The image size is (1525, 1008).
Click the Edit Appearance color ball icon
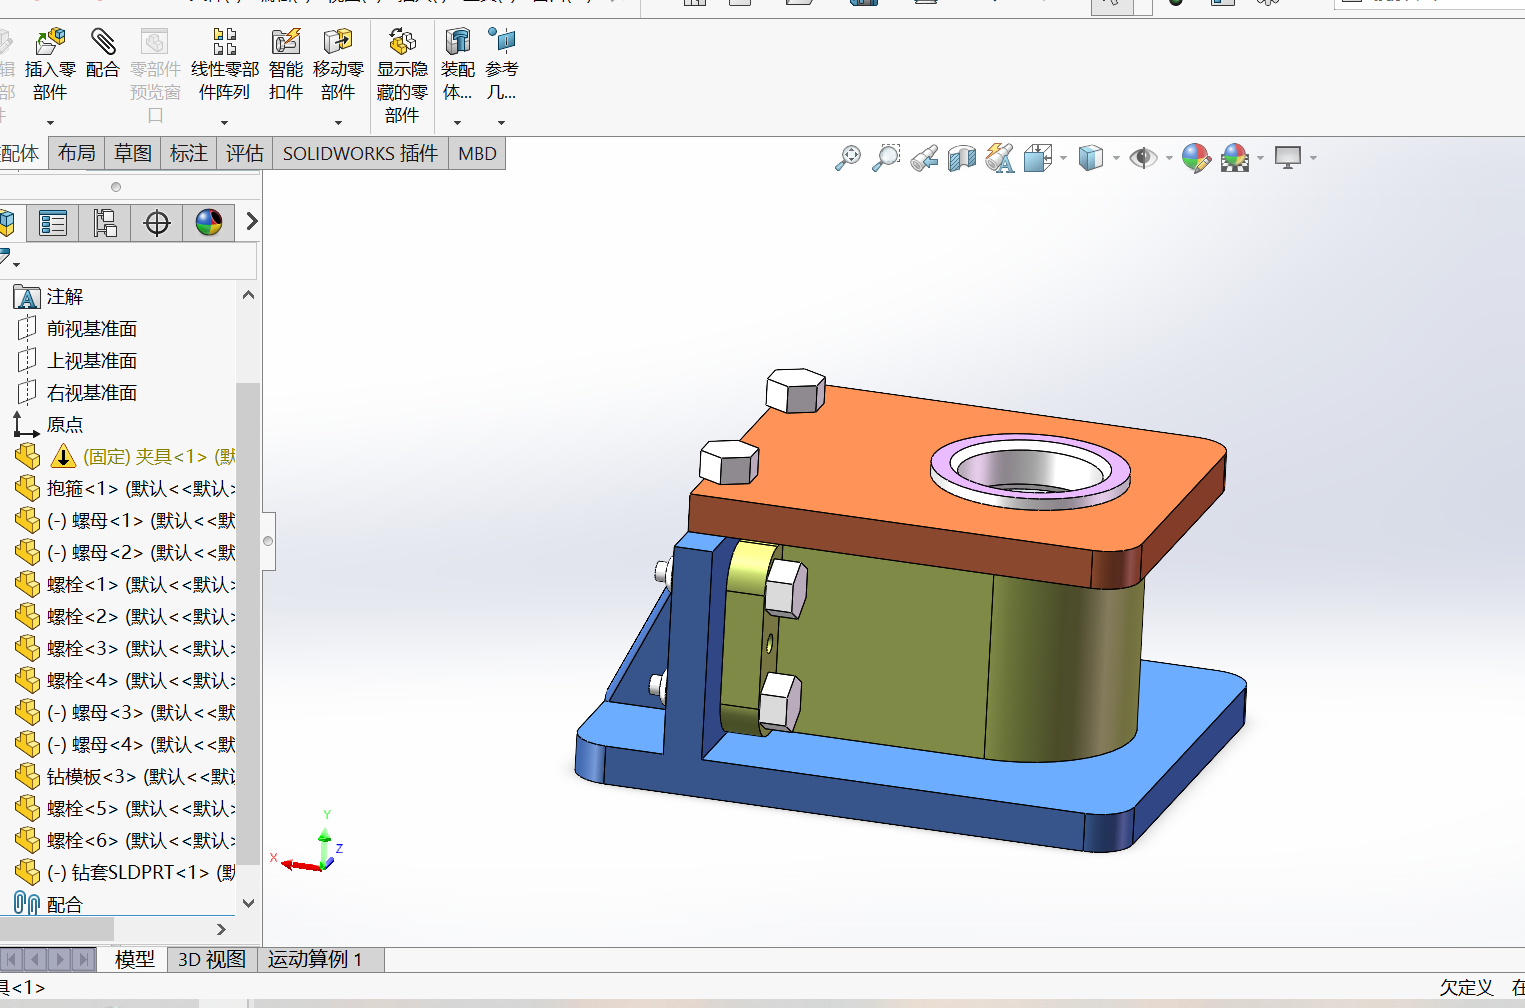[x=1196, y=158]
